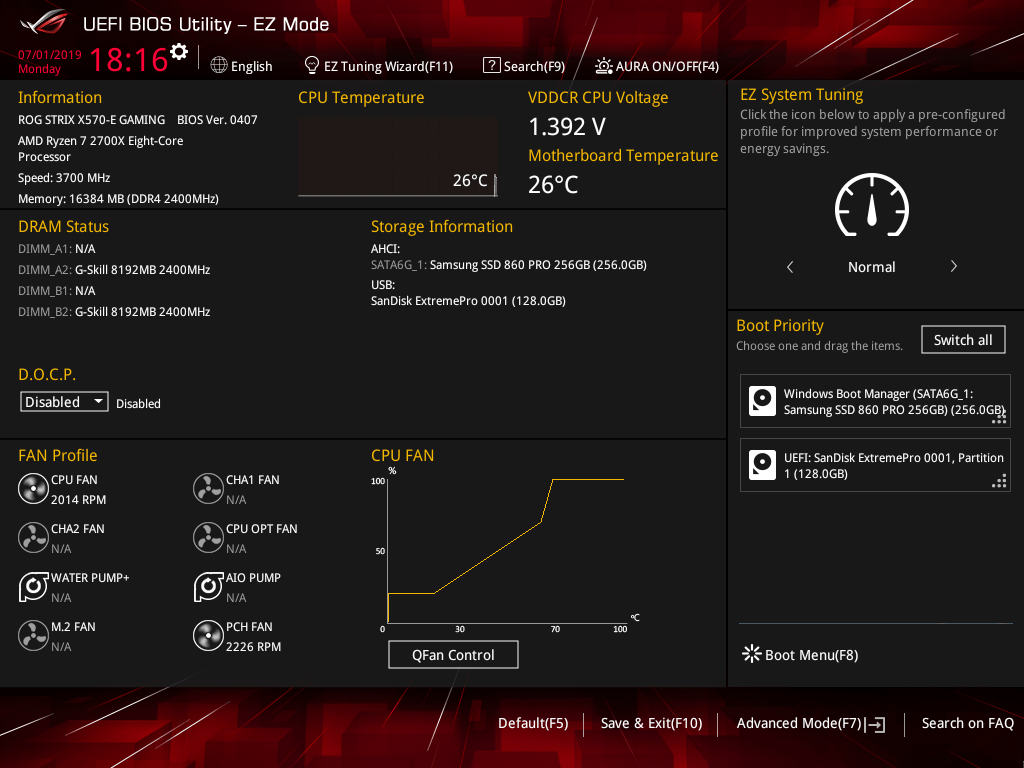Image resolution: width=1024 pixels, height=768 pixels.
Task: Click the EZ Tuning Wizard lightbulb icon
Action: point(312,65)
